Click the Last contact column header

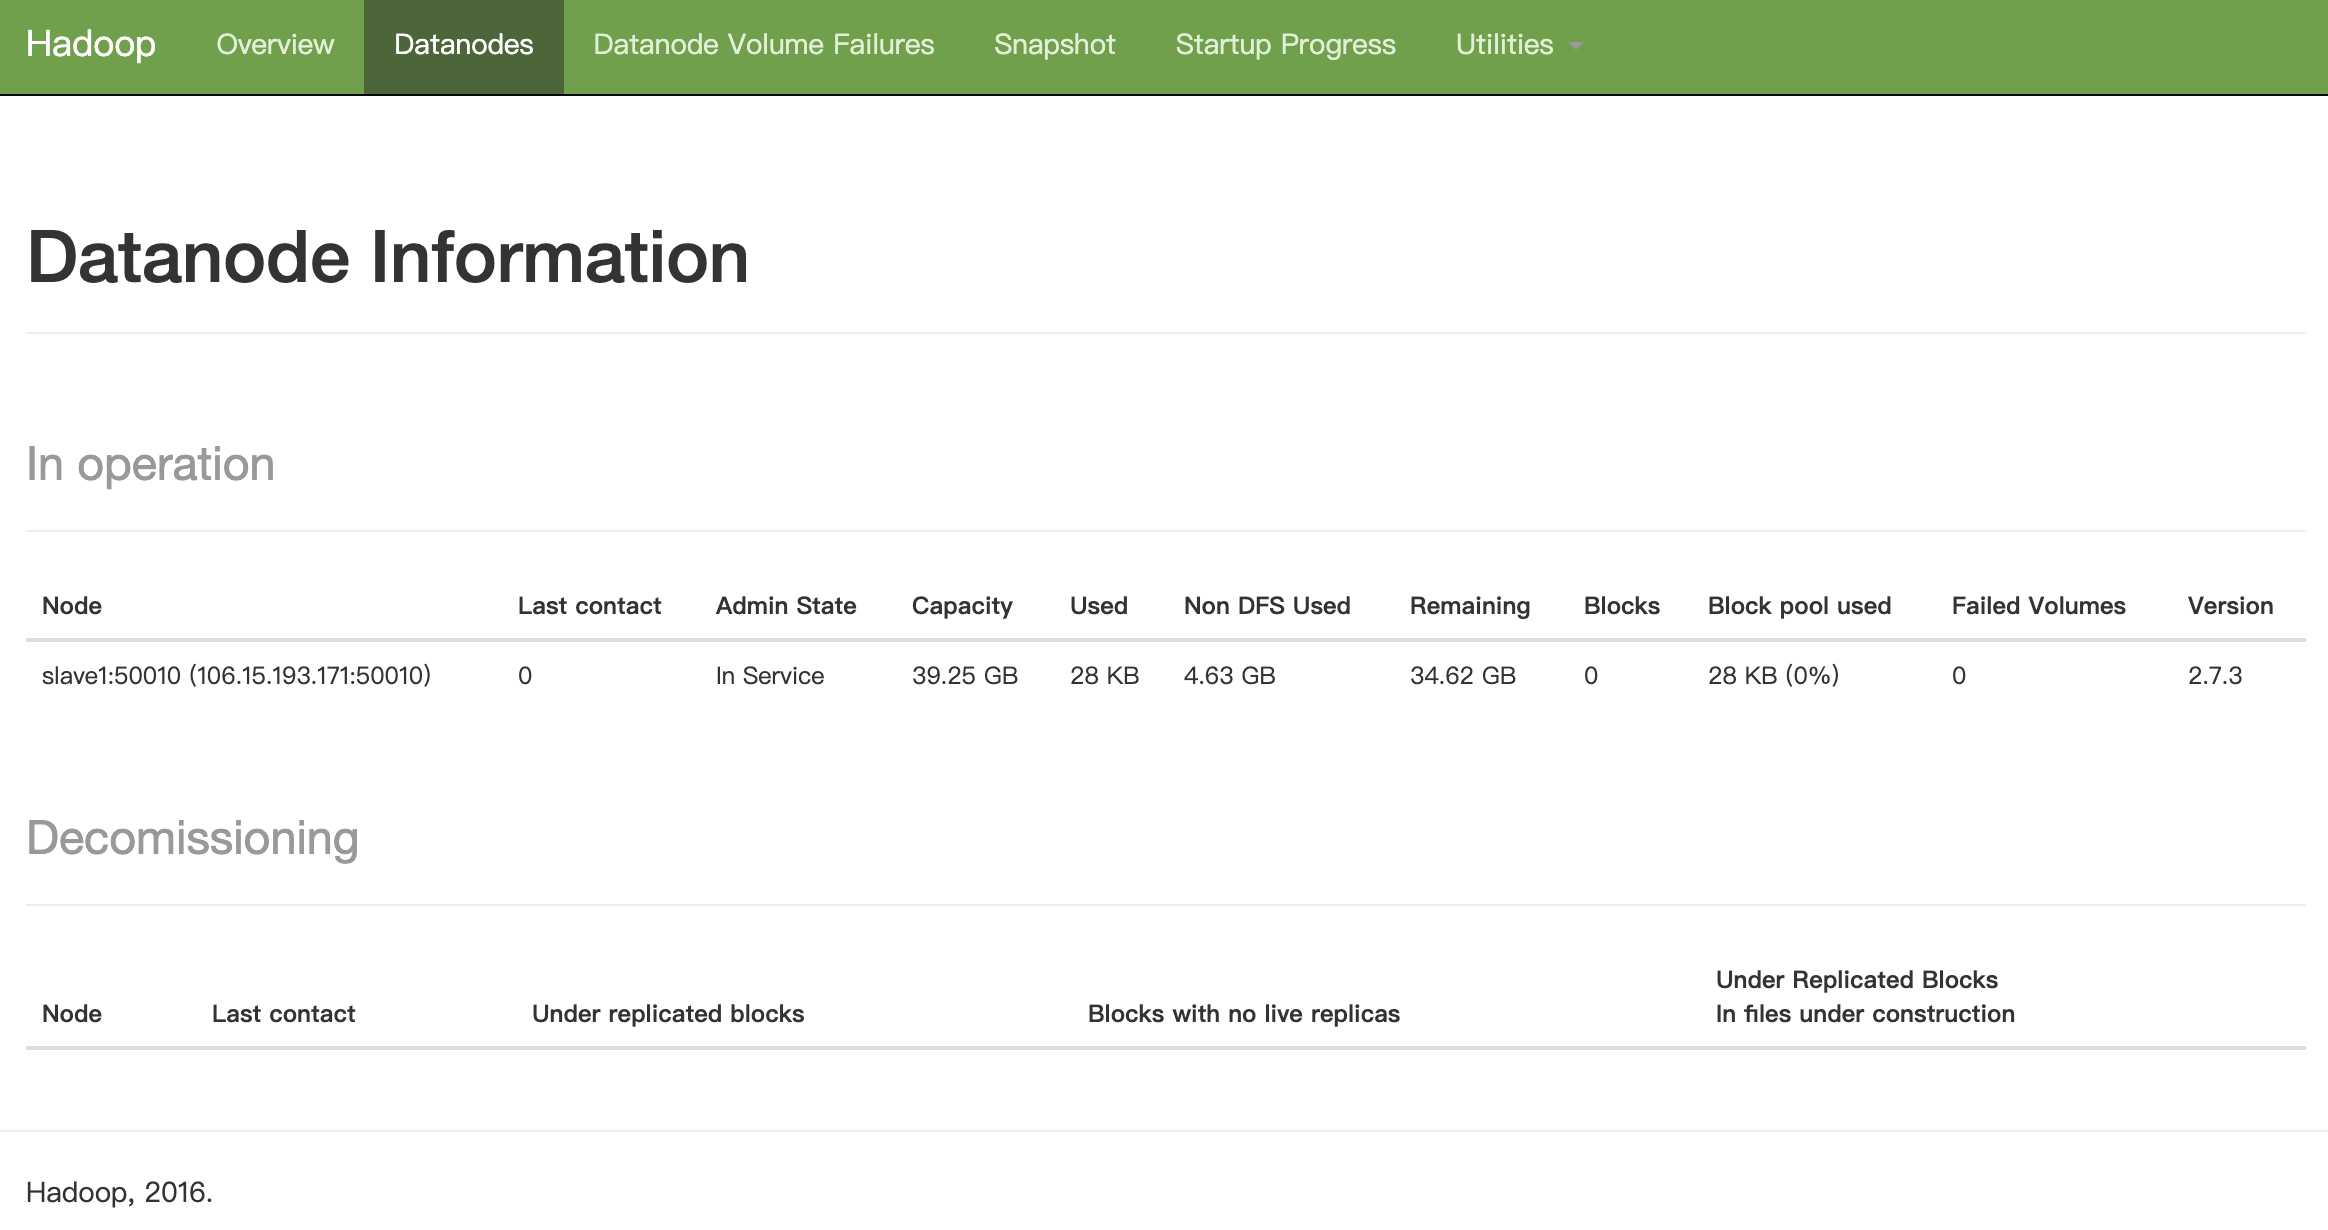coord(589,606)
